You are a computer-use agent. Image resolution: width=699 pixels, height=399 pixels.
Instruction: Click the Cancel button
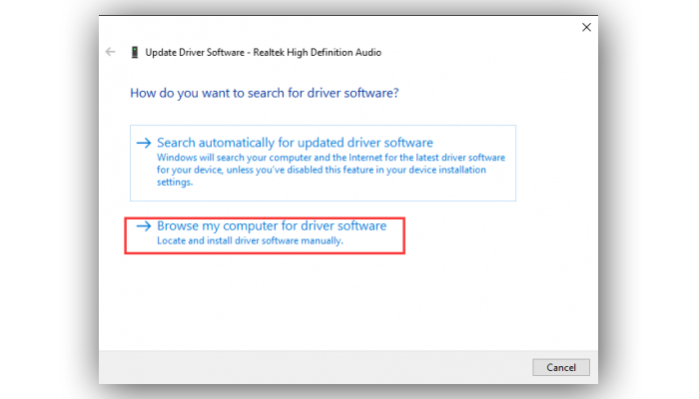click(561, 367)
